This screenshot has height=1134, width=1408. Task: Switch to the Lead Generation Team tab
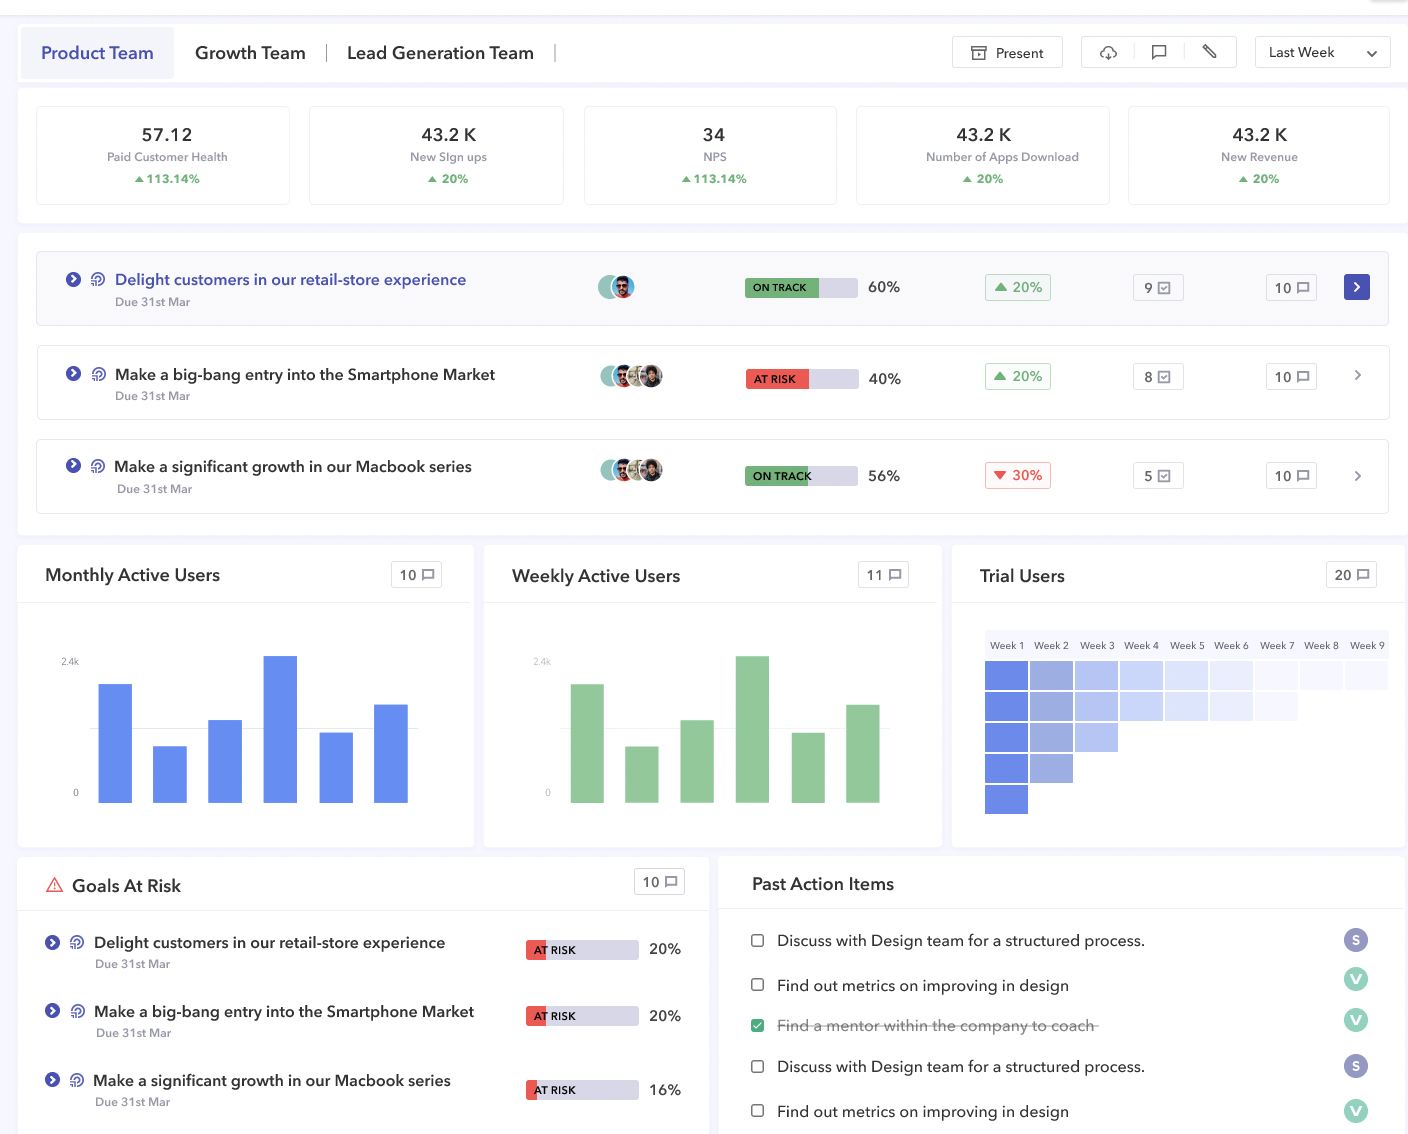click(440, 53)
